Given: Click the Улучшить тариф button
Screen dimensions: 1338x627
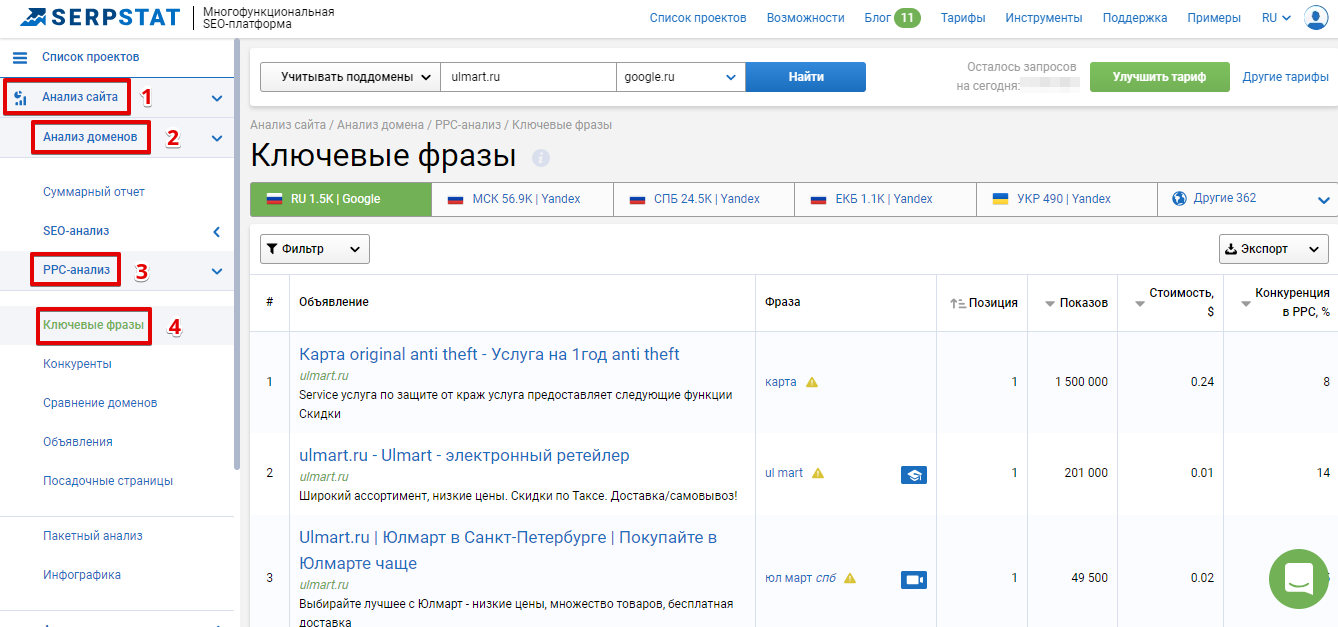Looking at the screenshot, I should (1159, 77).
